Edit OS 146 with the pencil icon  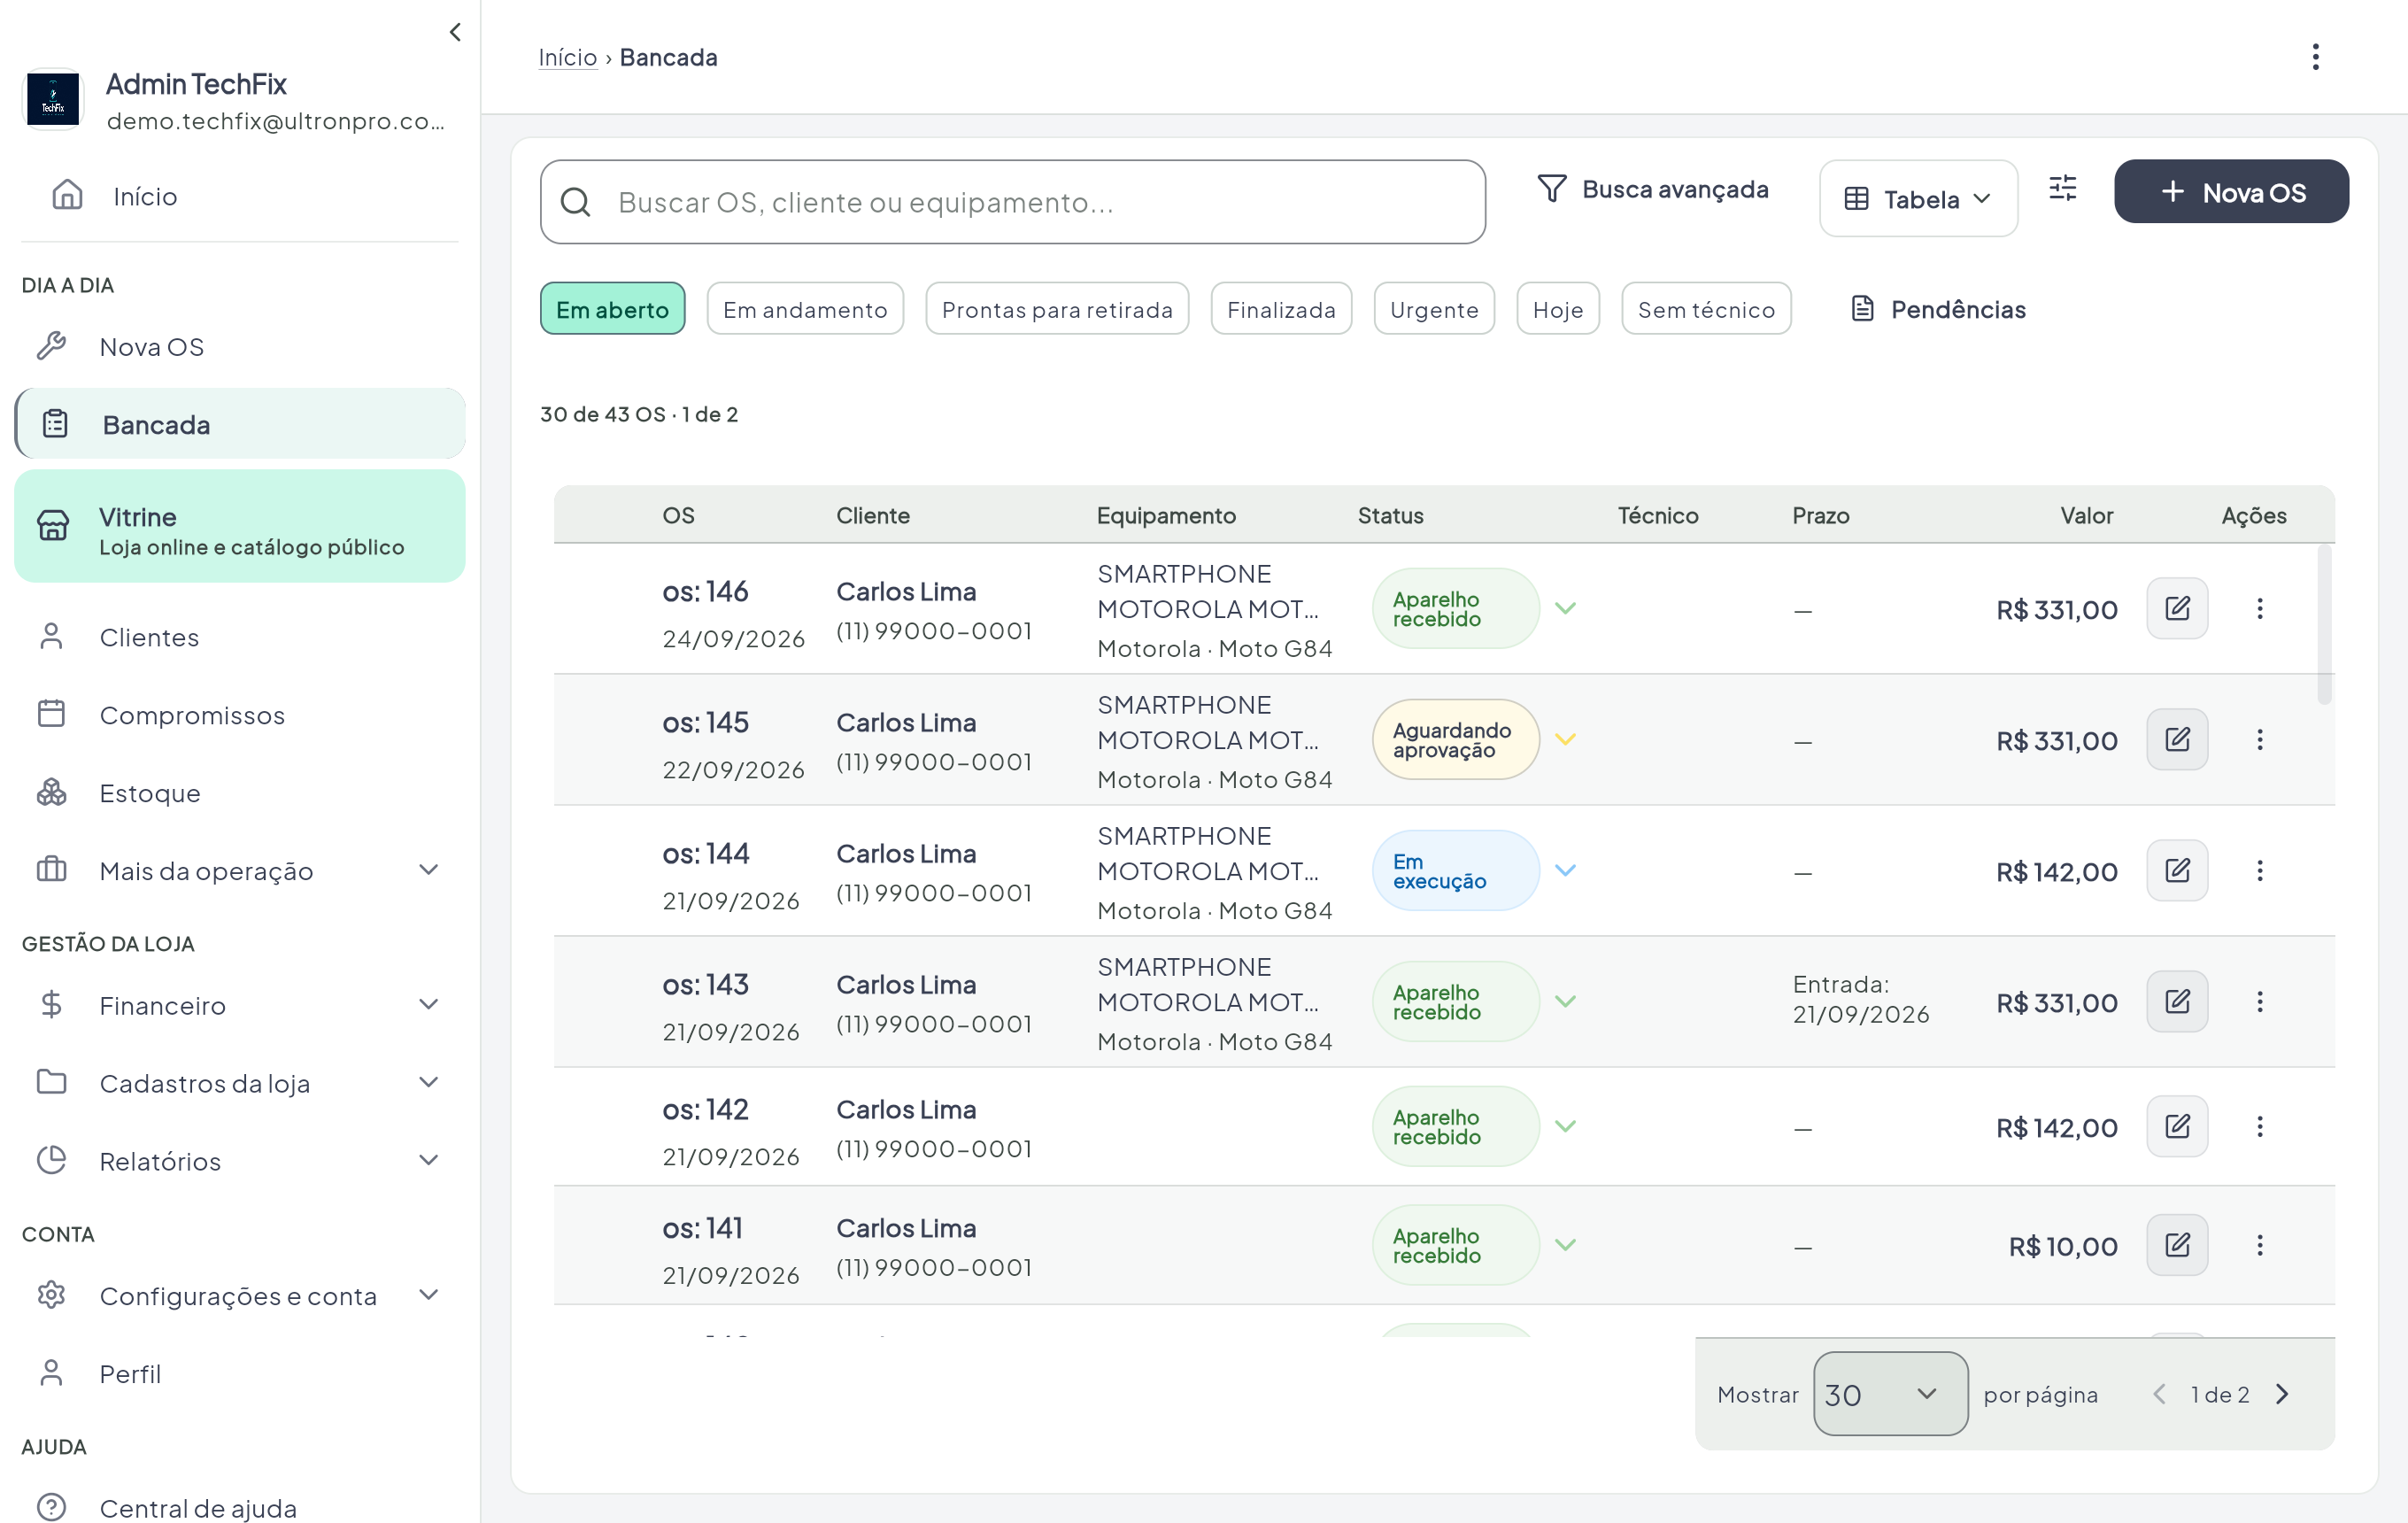(x=2177, y=608)
